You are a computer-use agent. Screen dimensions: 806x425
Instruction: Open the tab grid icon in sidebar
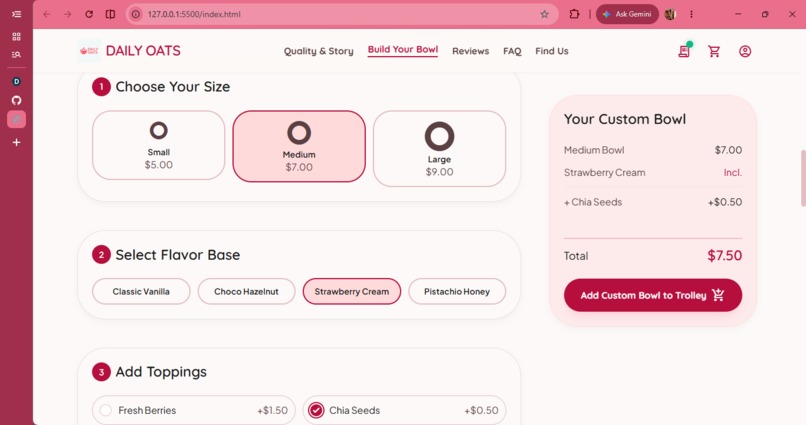click(16, 36)
